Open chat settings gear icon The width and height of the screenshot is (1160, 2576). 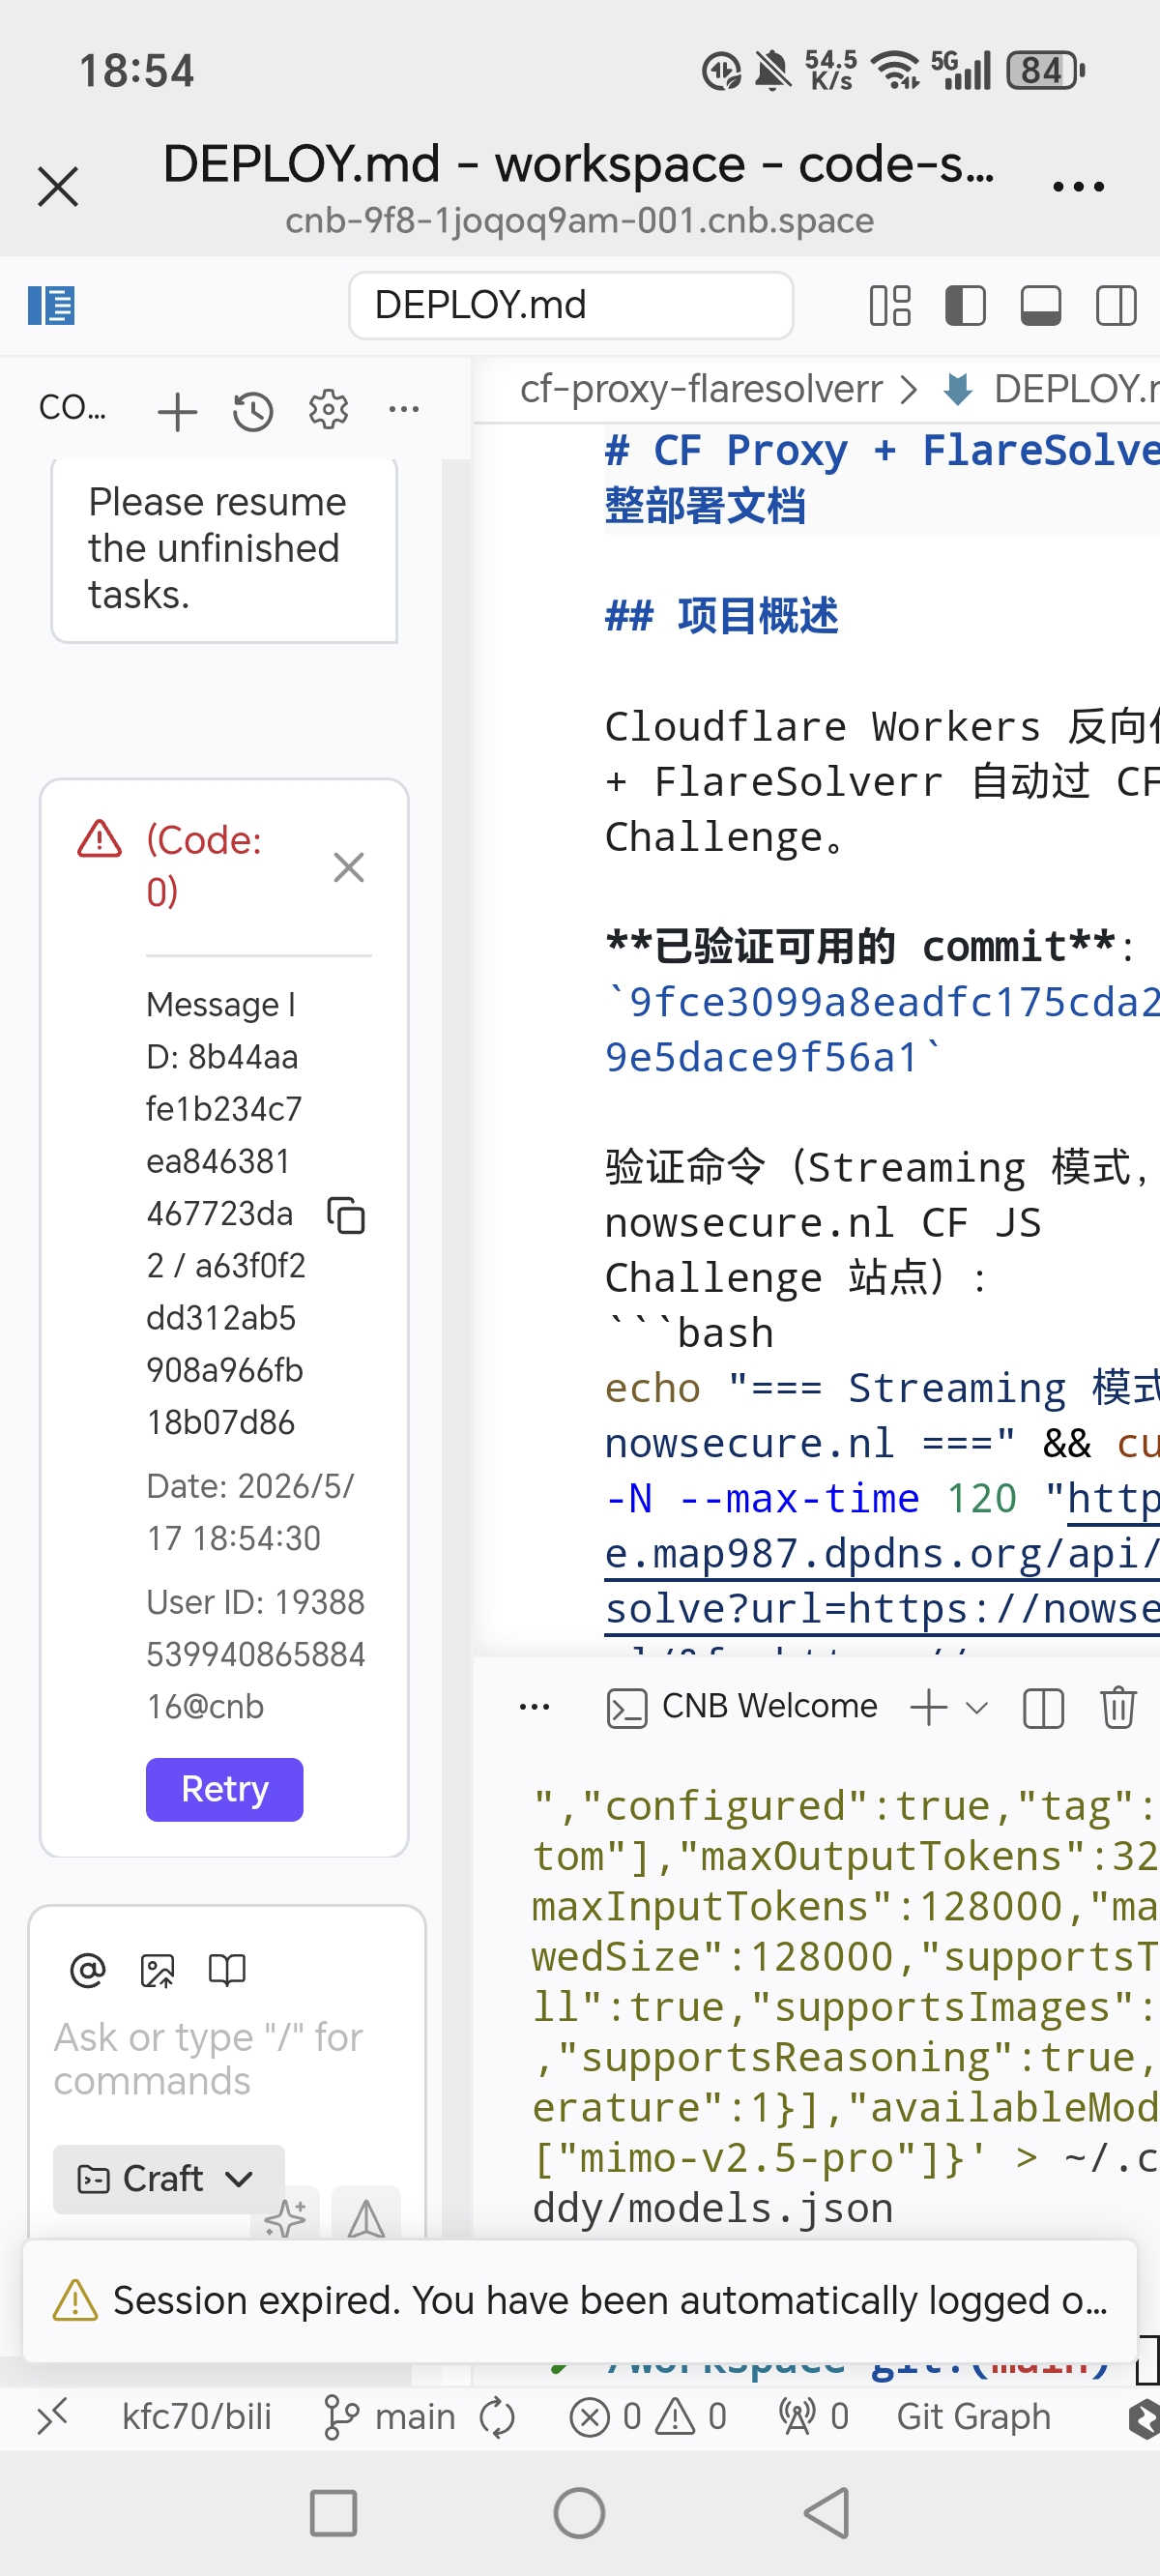coord(328,409)
